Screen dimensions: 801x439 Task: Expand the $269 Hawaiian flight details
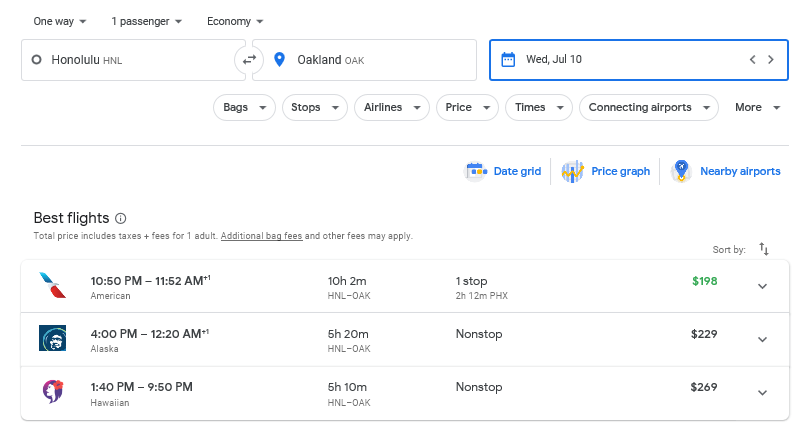coord(762,393)
